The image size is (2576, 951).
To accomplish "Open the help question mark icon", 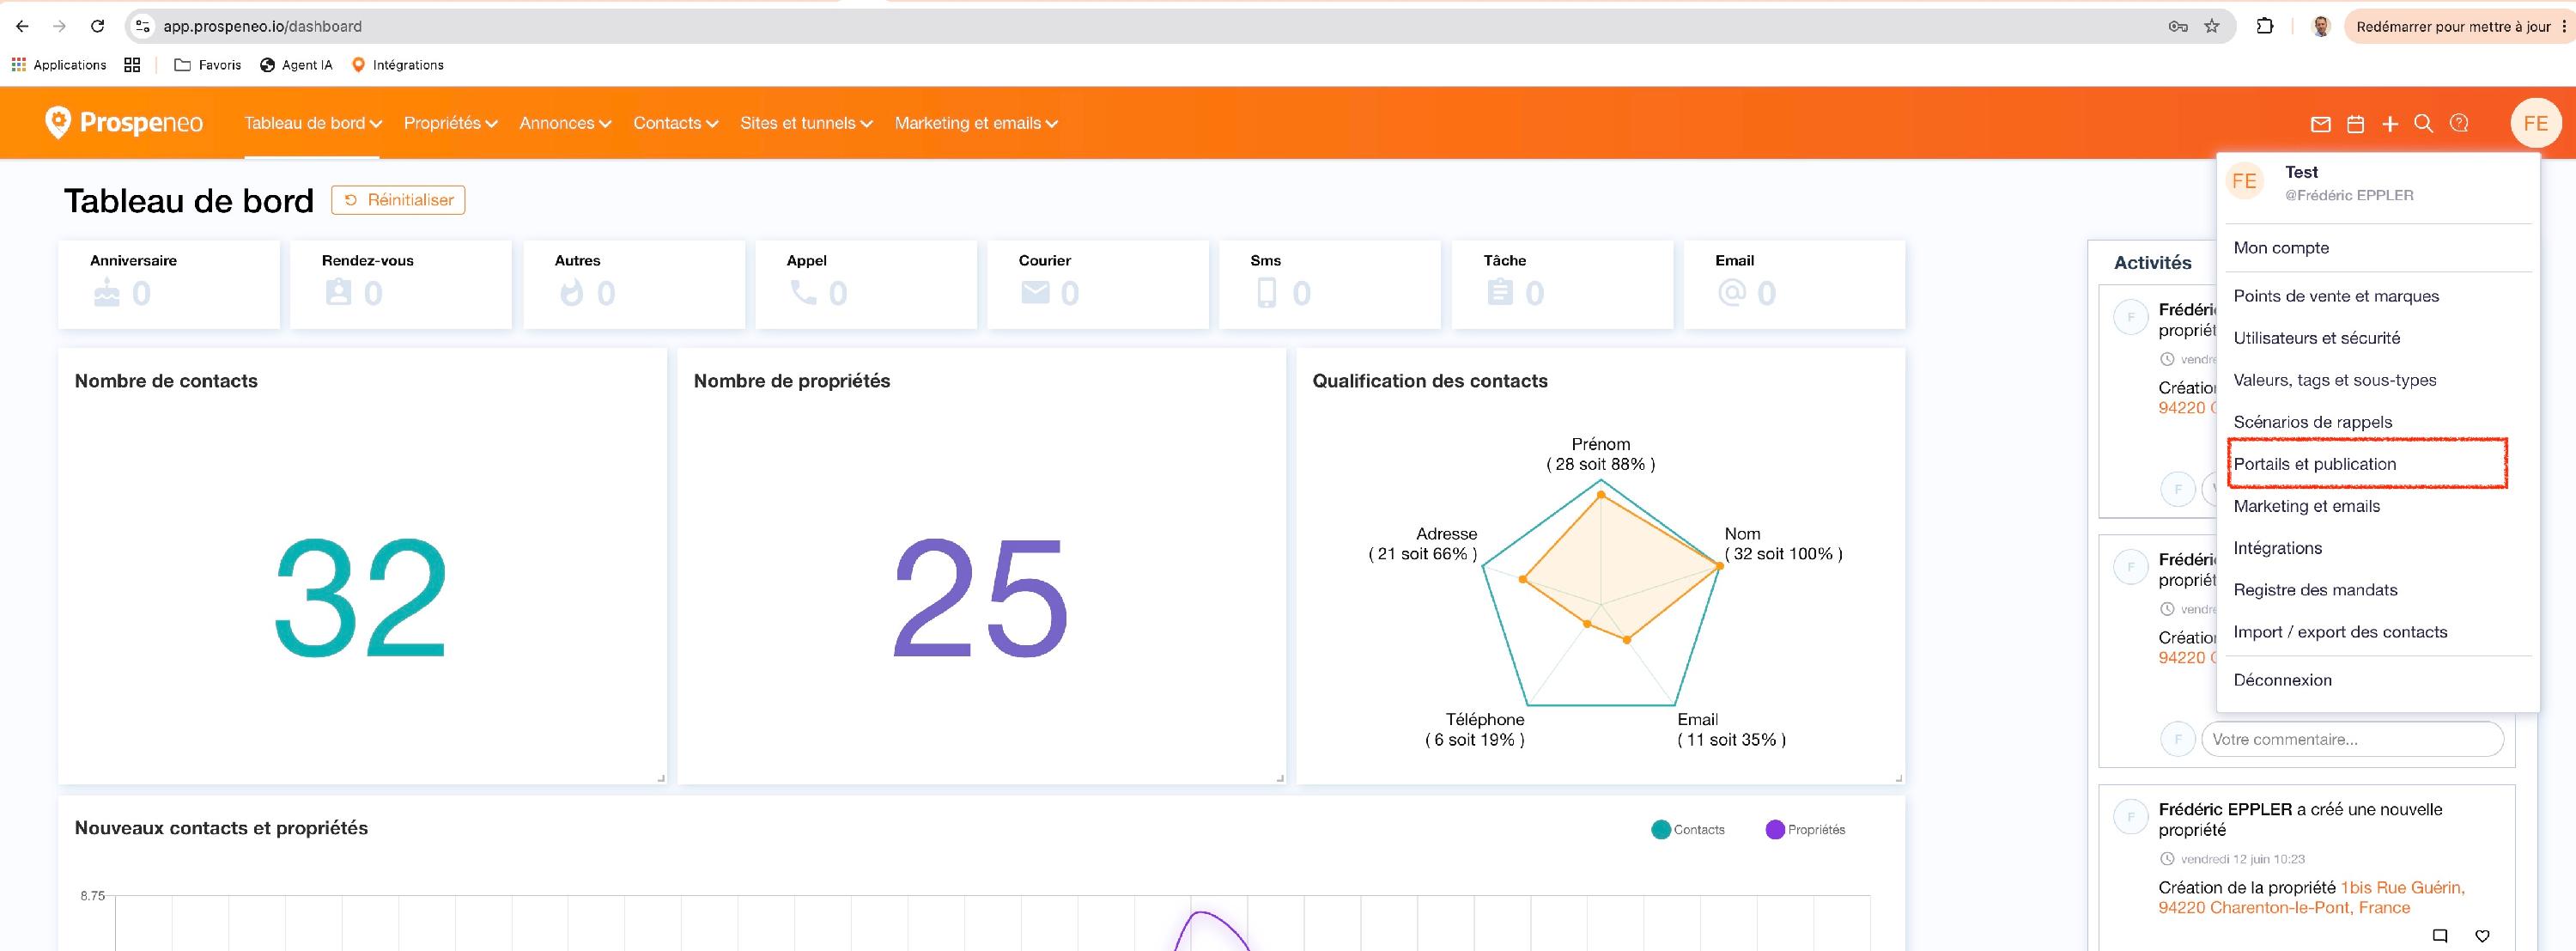I will click(2459, 123).
